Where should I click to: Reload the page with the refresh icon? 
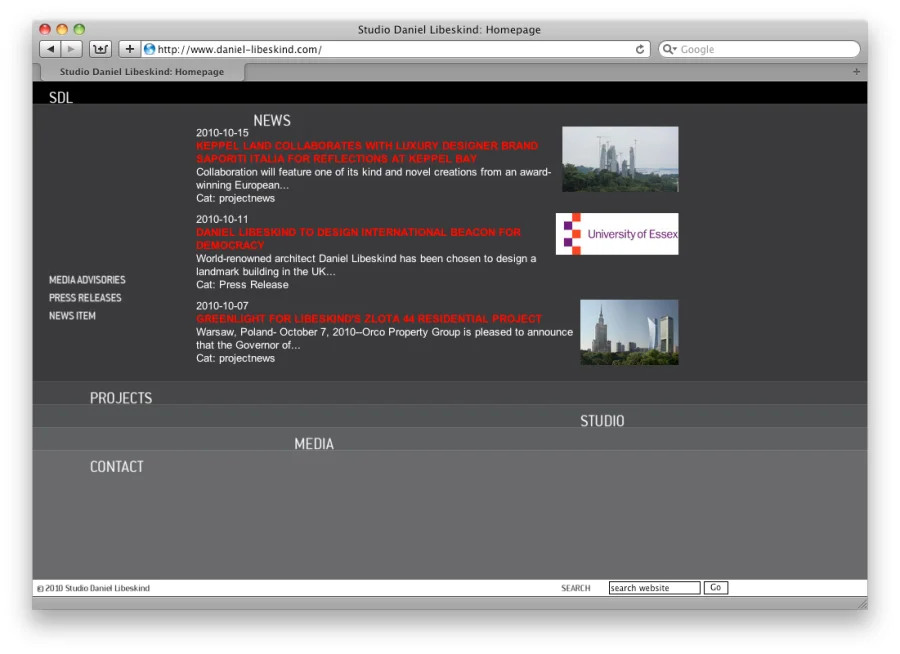[640, 49]
